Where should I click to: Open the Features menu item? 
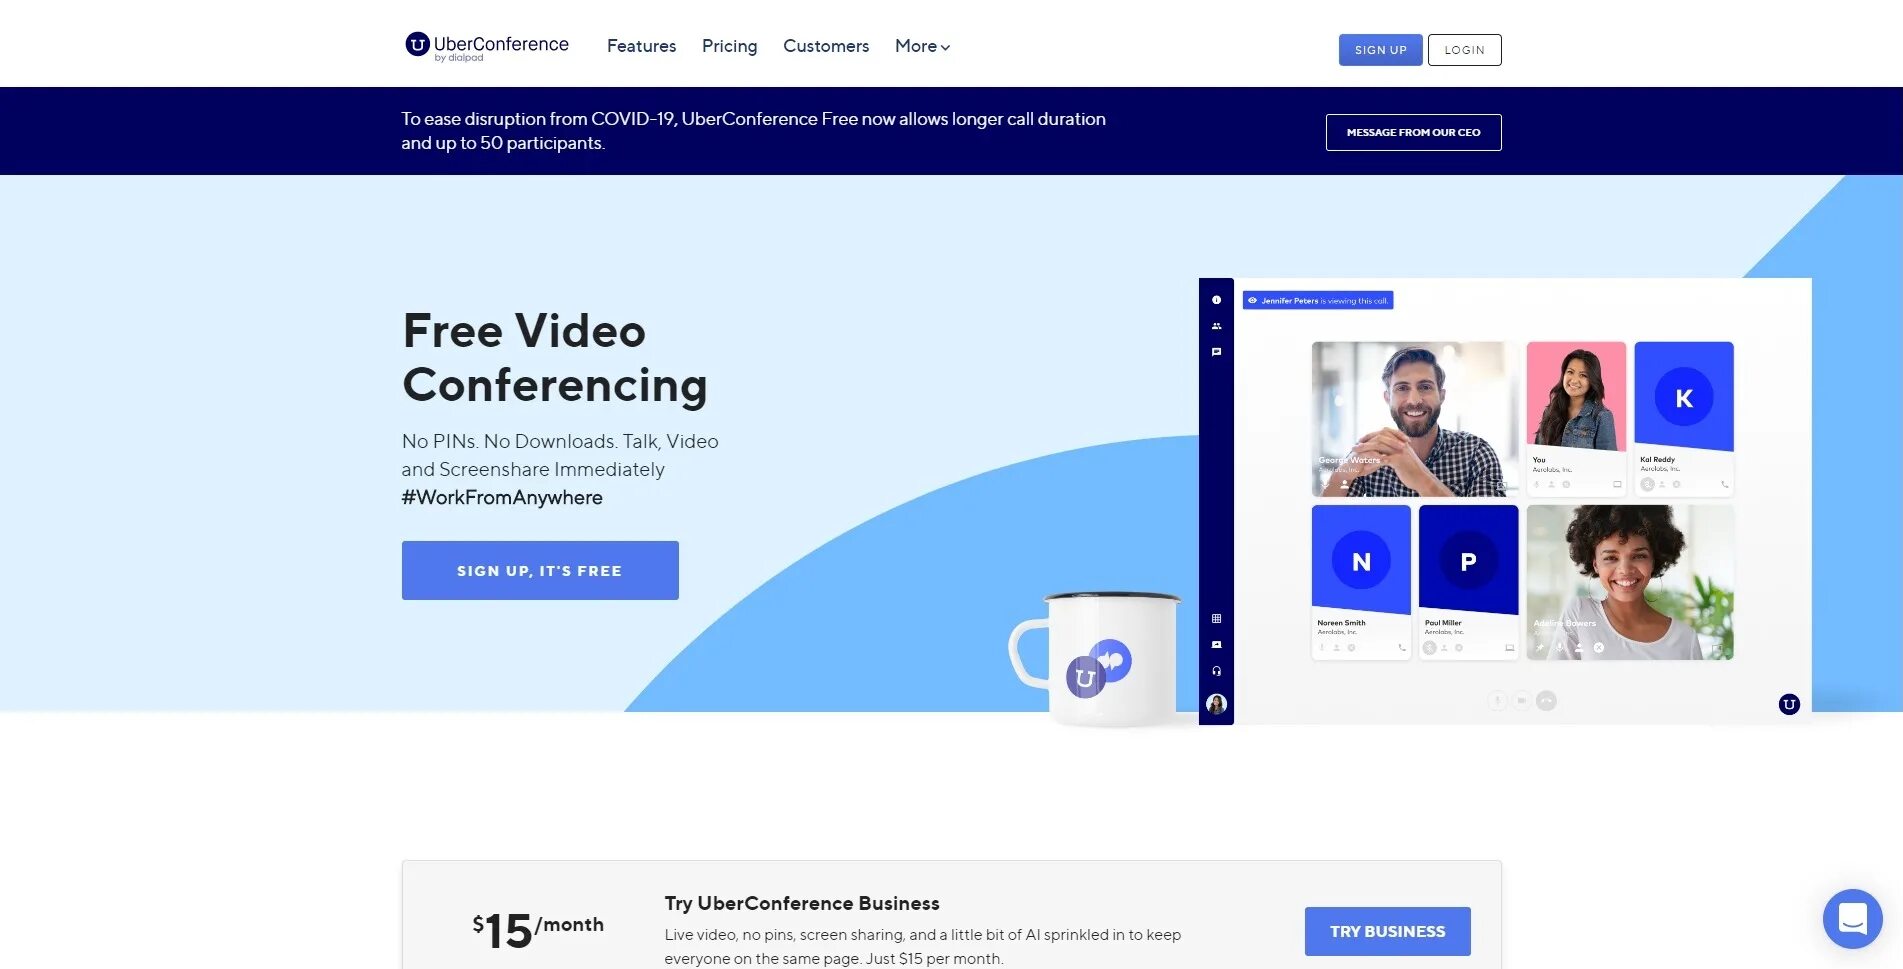641,46
